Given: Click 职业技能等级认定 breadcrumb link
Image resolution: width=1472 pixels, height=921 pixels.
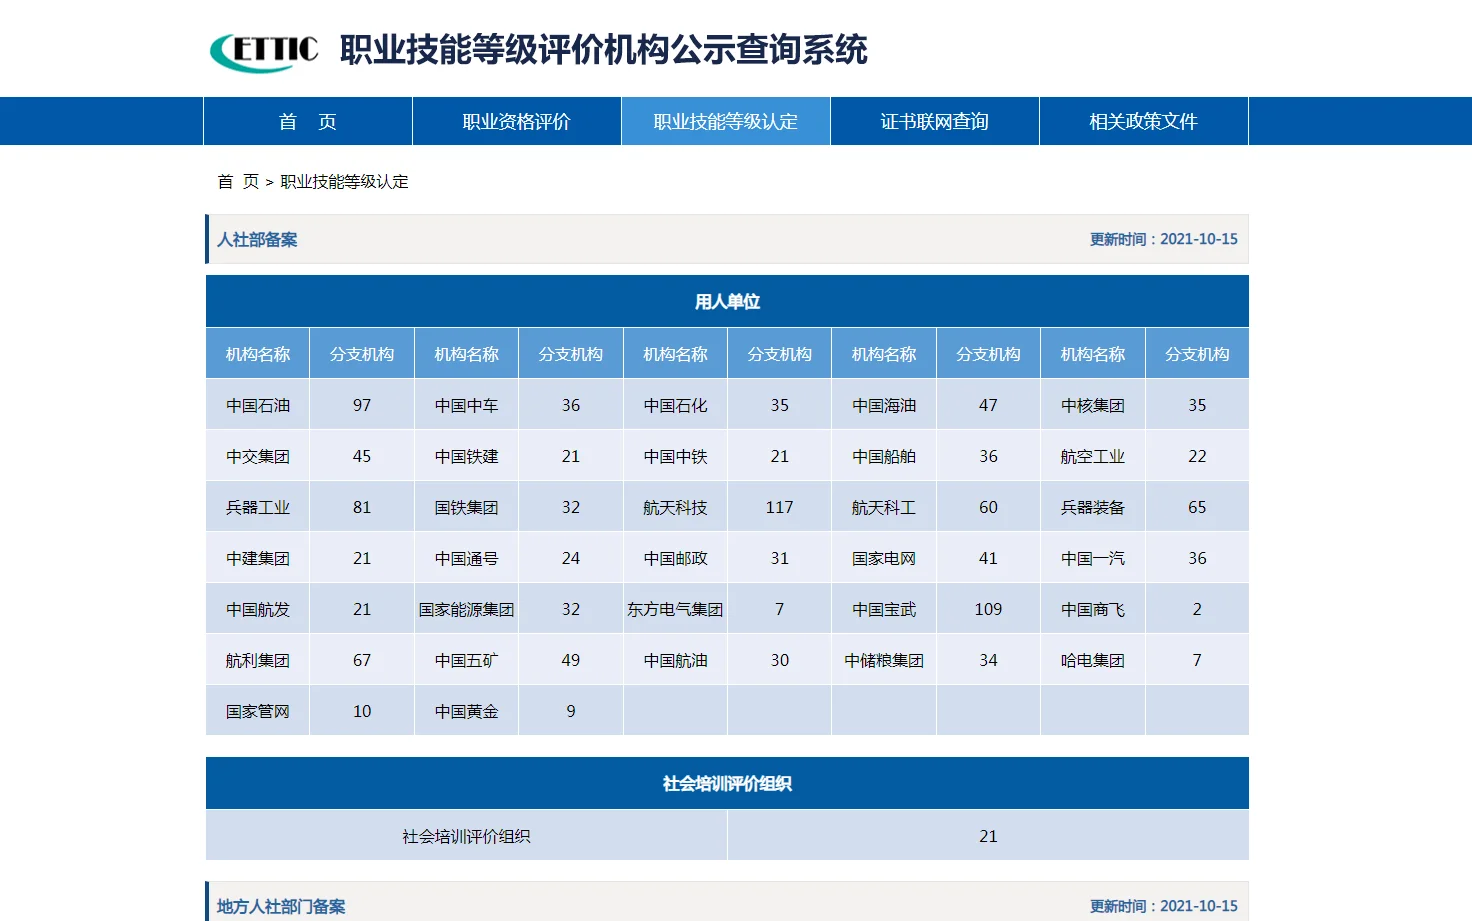Looking at the screenshot, I should click(345, 182).
